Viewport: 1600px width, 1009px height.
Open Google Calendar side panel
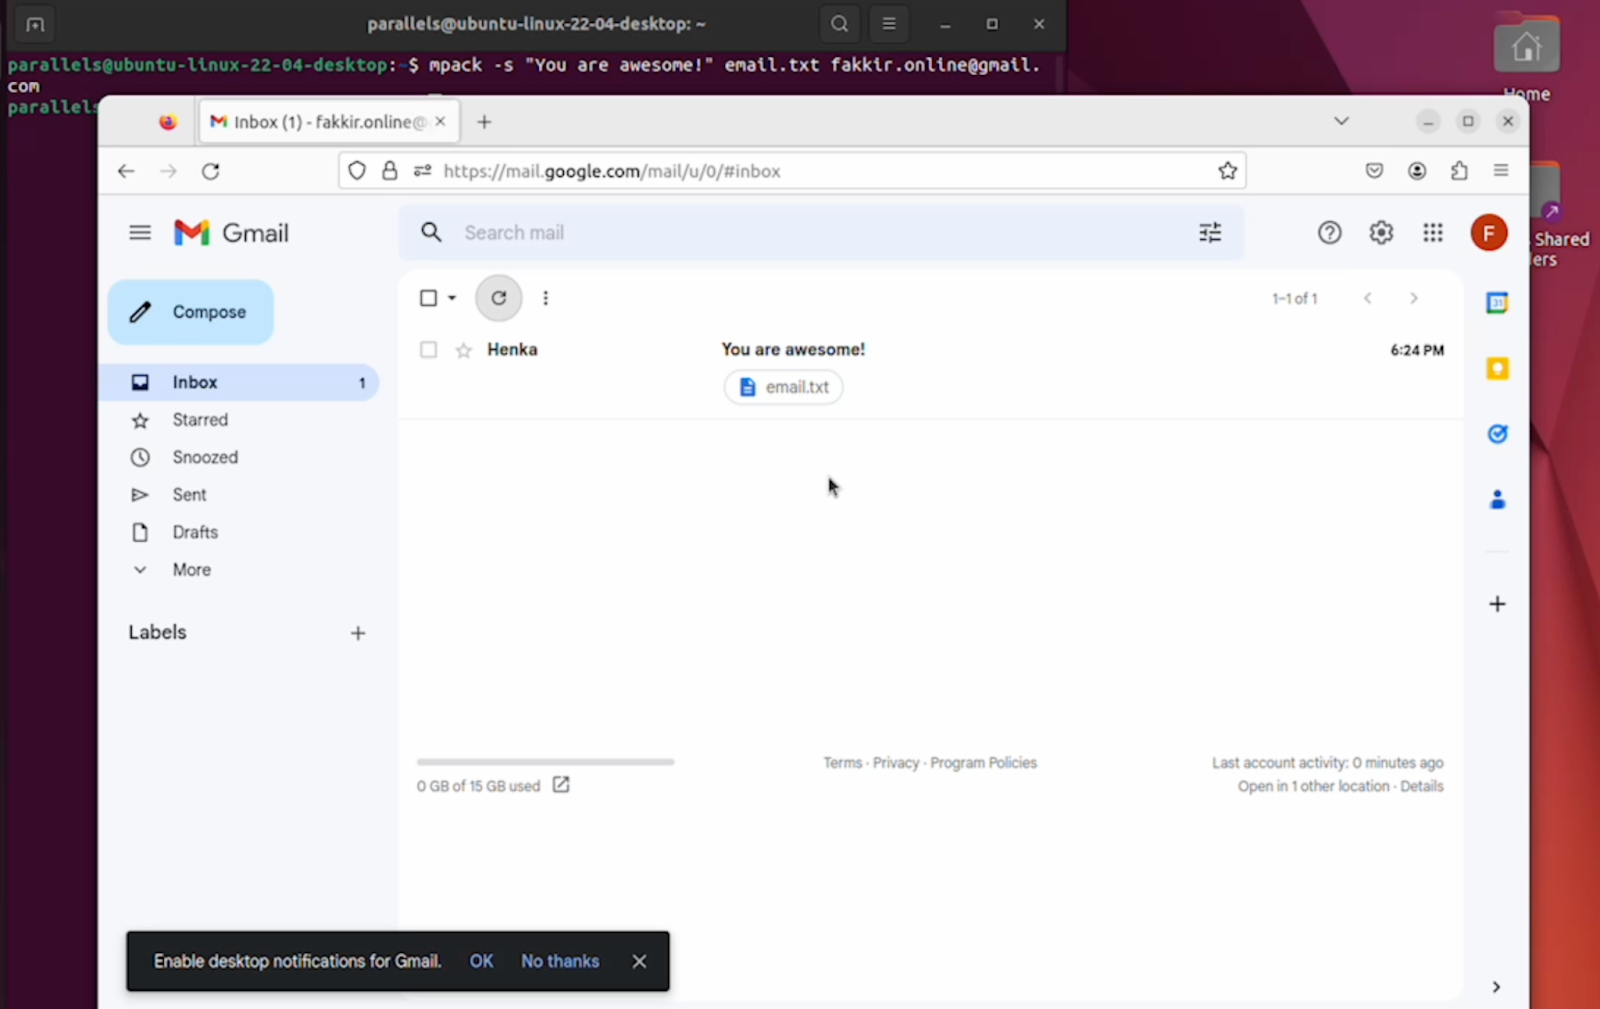click(1497, 303)
